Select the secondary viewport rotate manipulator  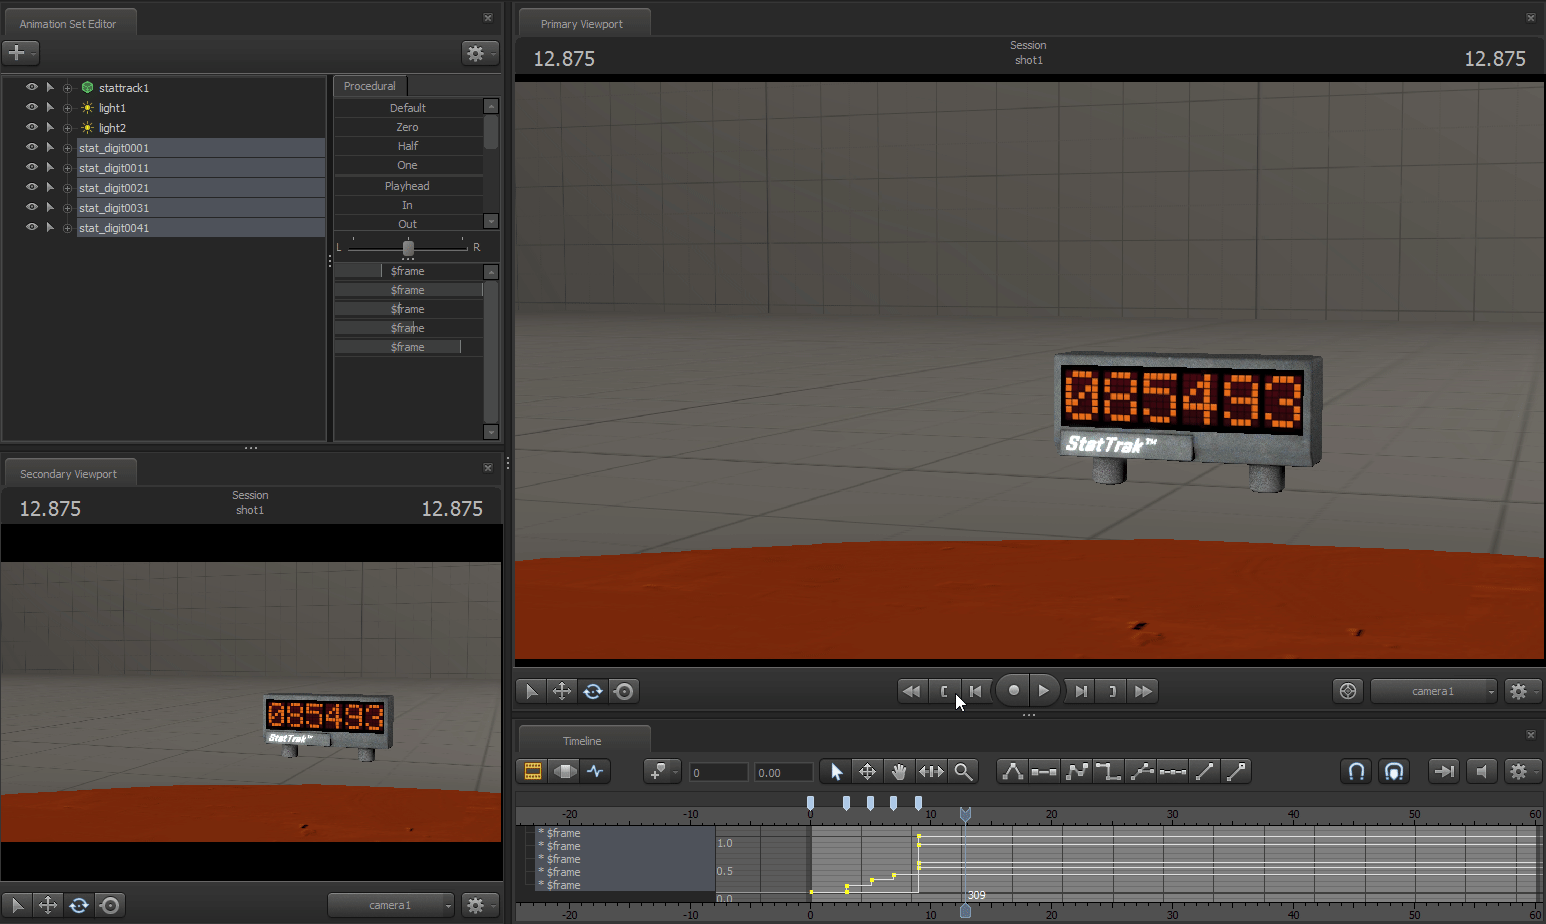79,905
